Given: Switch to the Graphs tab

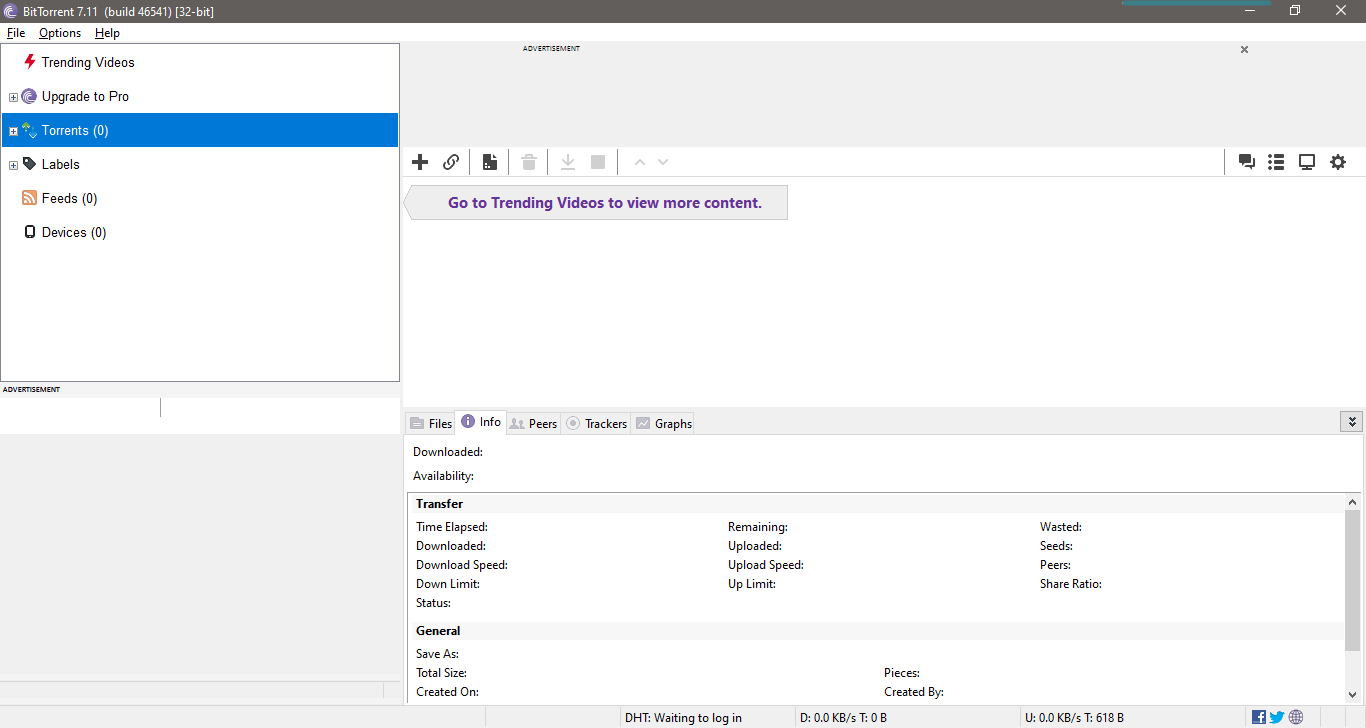Looking at the screenshot, I should tap(663, 423).
